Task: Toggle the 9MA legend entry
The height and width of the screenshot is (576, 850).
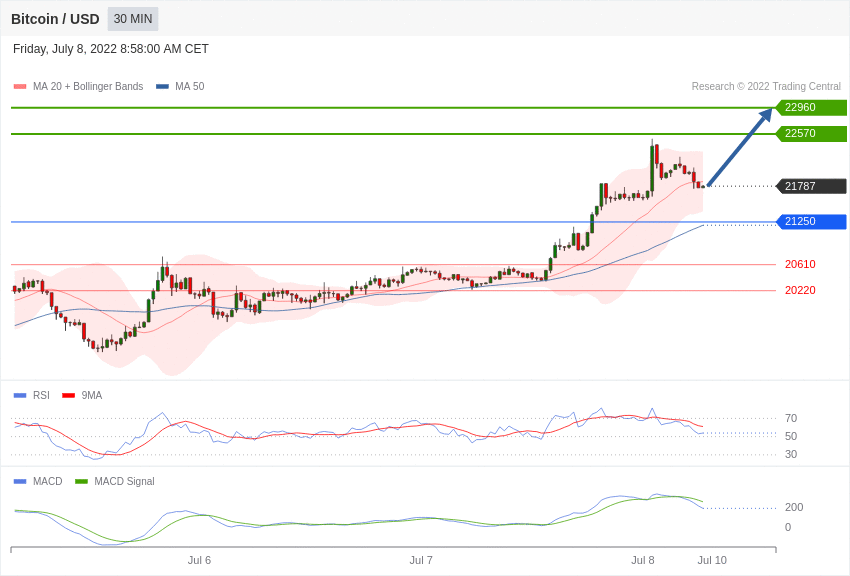Action: click(82, 396)
